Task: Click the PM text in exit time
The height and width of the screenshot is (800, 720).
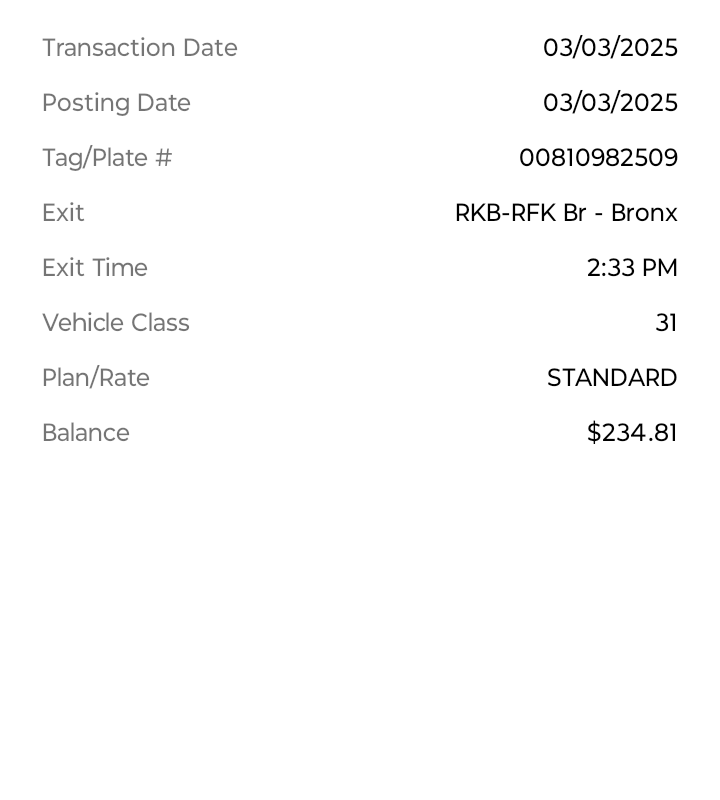Action: click(660, 268)
